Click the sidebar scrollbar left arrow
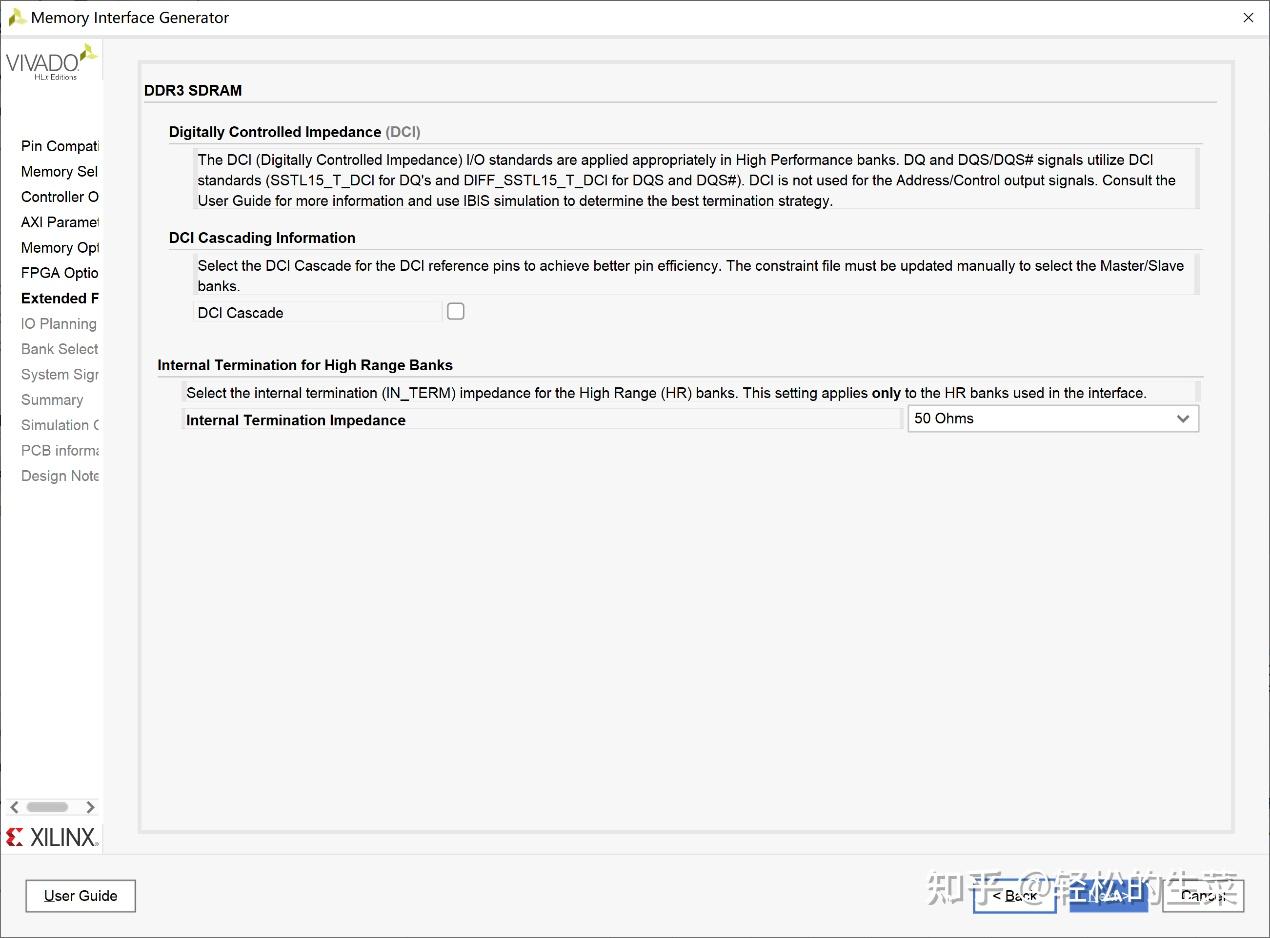 (x=14, y=807)
